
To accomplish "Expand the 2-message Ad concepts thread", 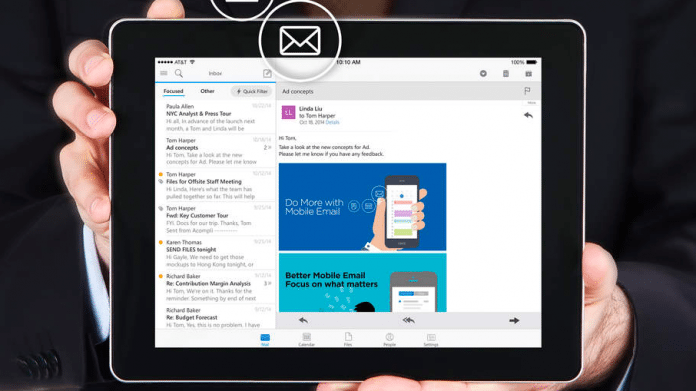I will [268, 147].
